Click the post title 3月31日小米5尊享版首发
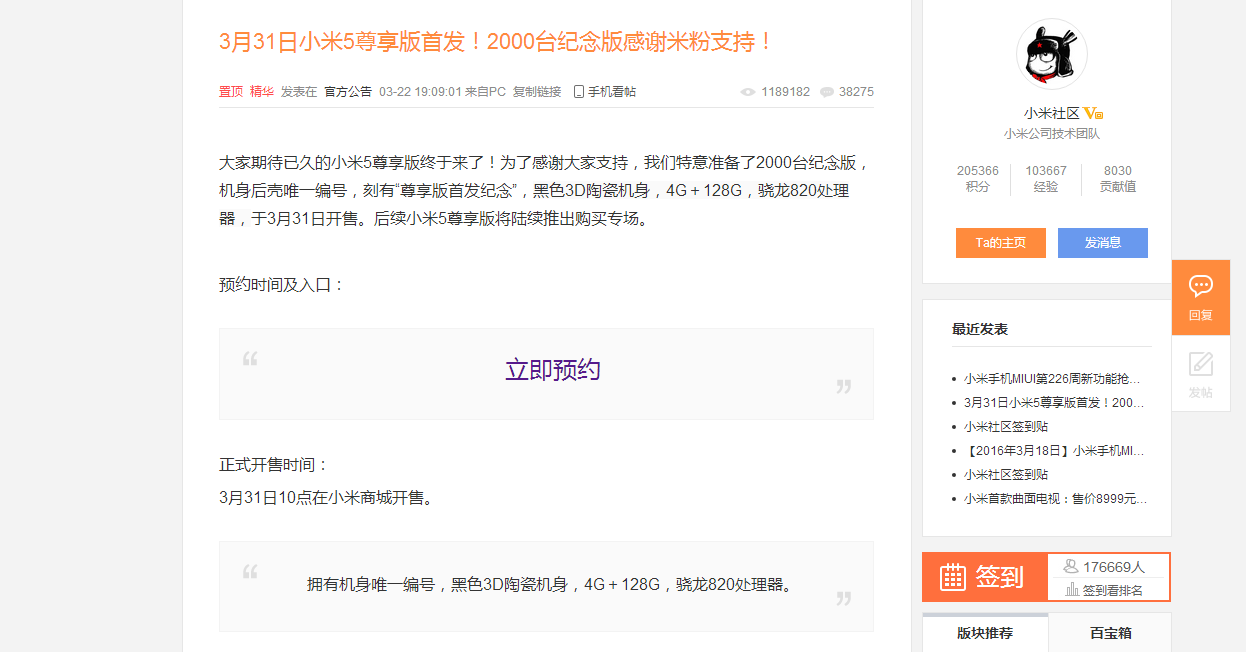This screenshot has height=652, width=1246. 497,42
